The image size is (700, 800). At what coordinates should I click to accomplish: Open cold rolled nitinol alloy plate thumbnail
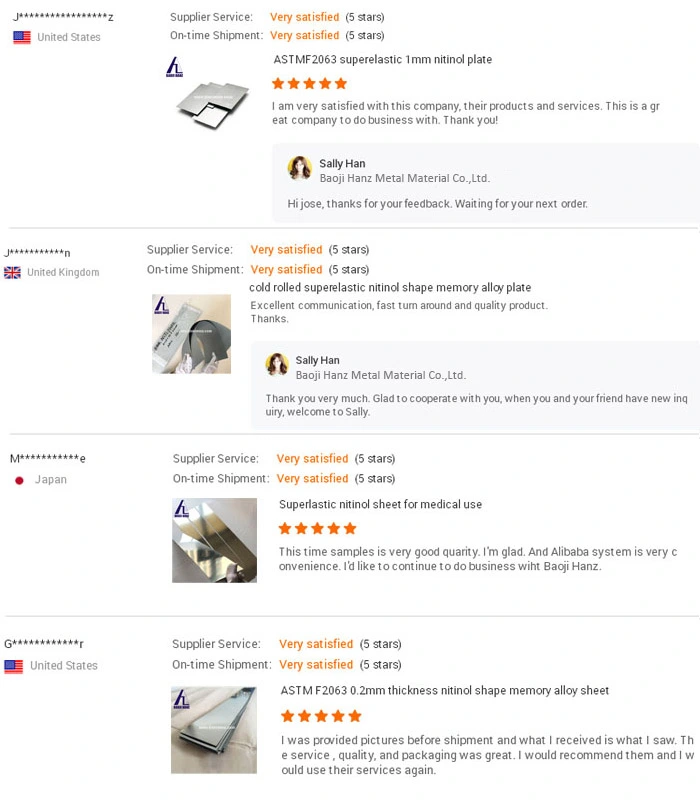[191, 334]
